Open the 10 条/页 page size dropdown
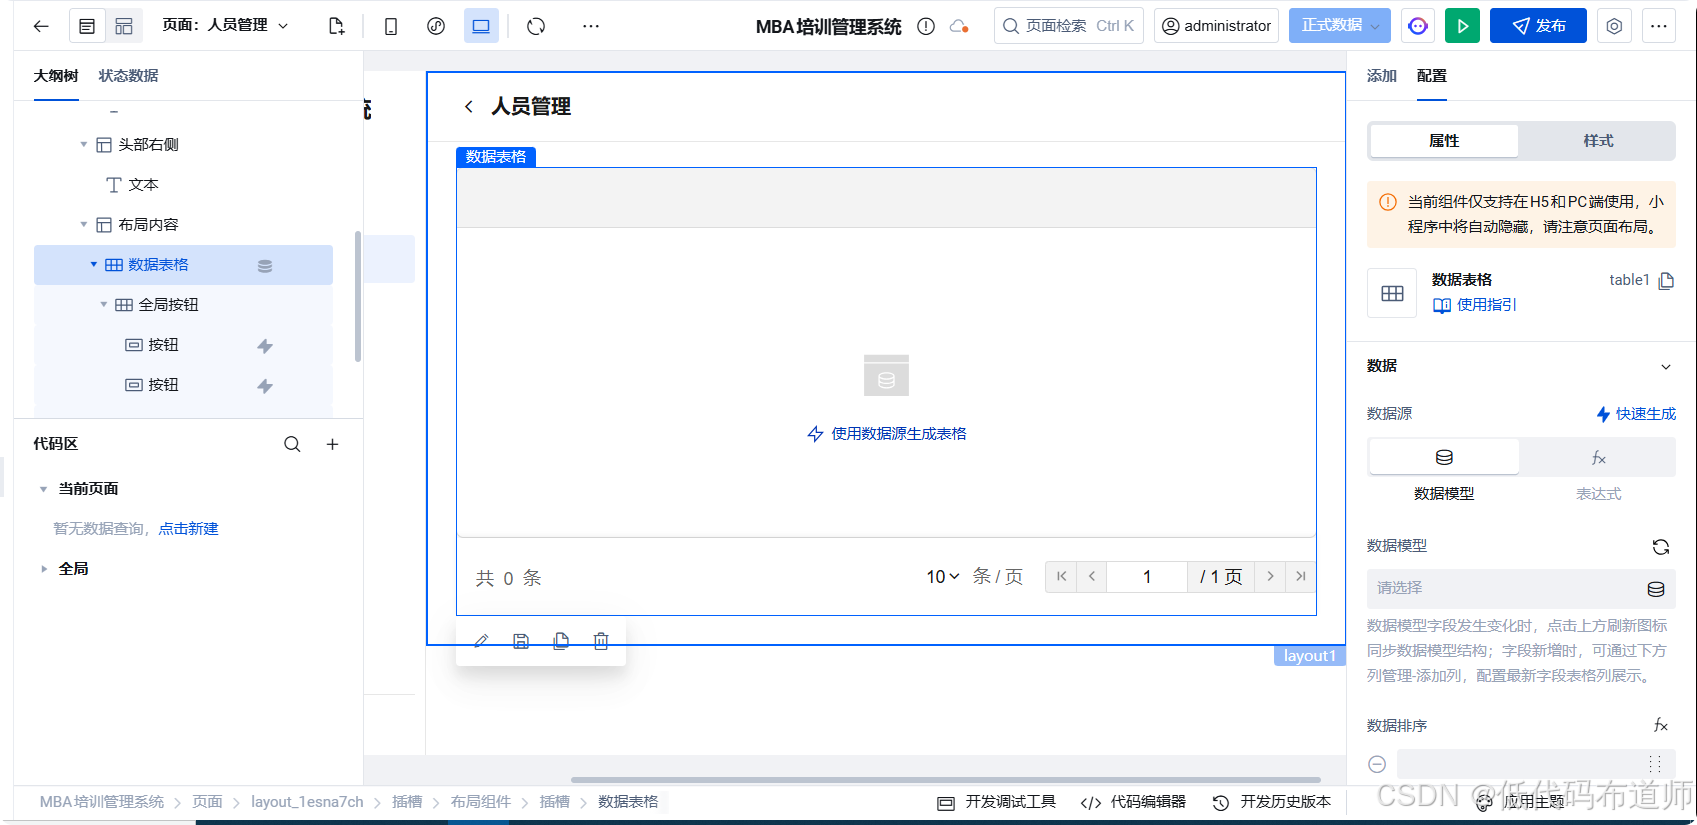The image size is (1697, 825). coord(943,577)
